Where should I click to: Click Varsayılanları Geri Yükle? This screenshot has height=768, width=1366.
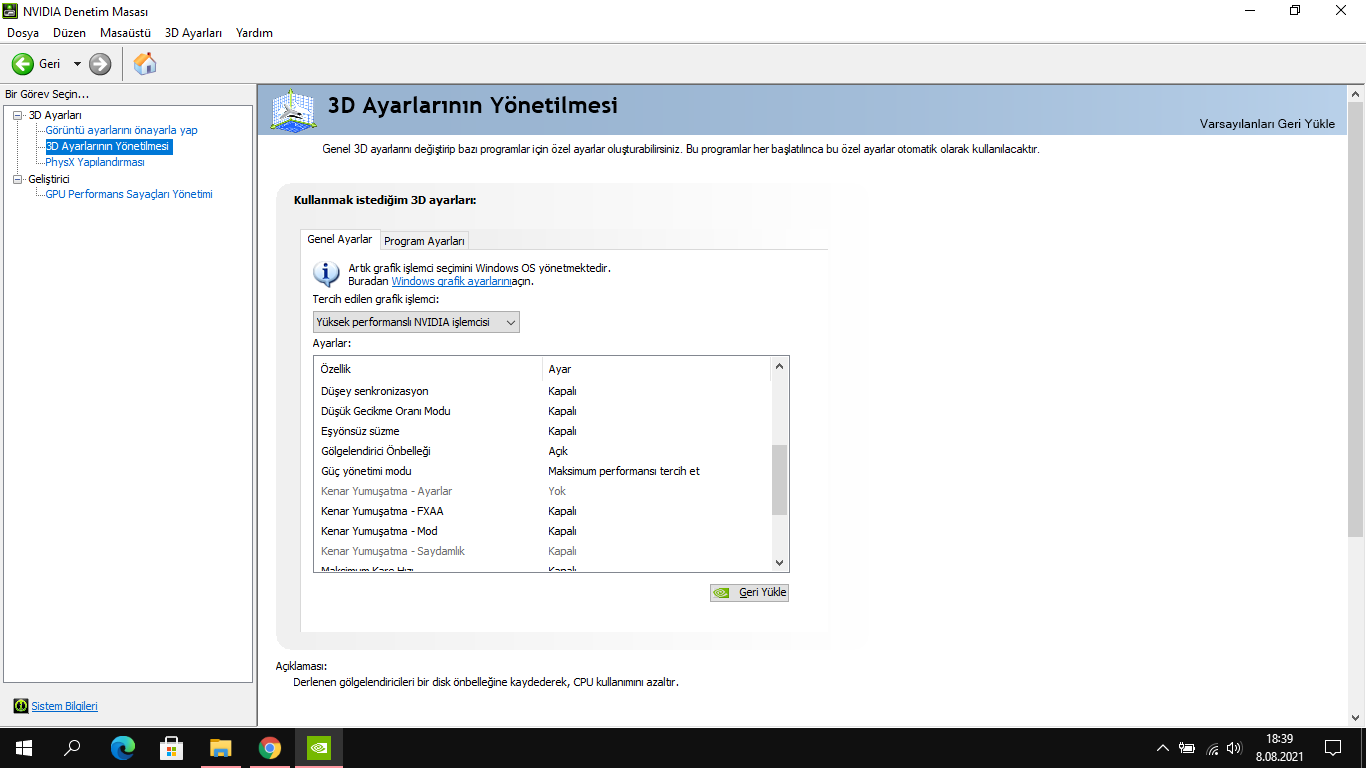click(1267, 124)
